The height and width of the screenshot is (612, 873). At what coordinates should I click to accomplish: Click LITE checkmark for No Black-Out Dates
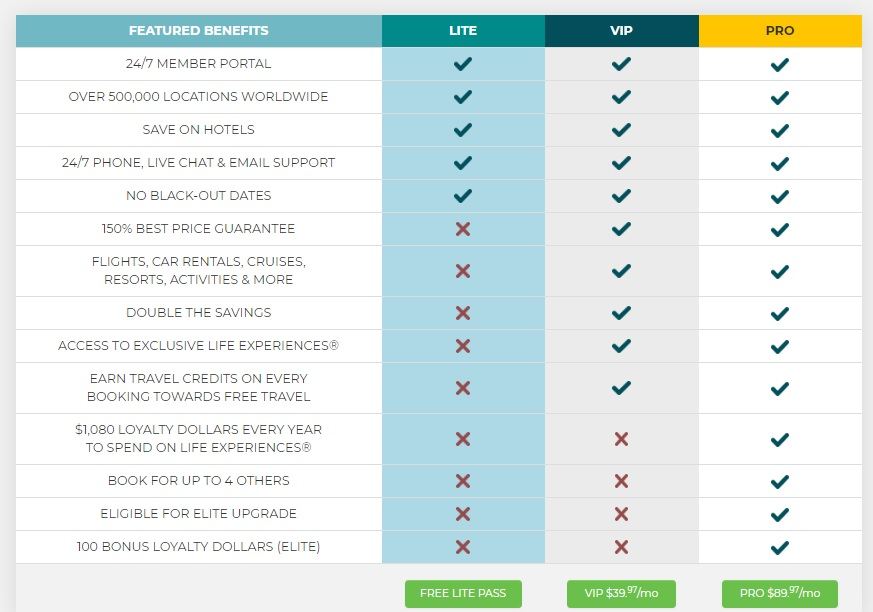[x=463, y=196]
